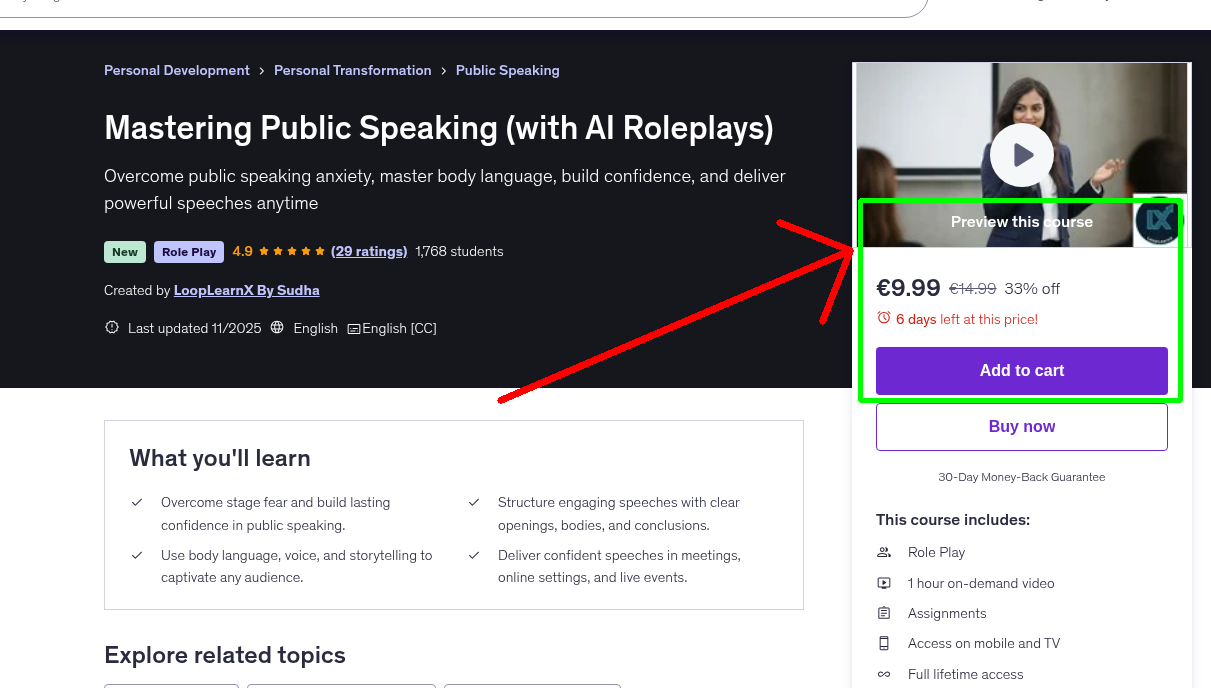Open the LoopLearnX By Sudha instructor page
The width and height of the screenshot is (1211, 688).
point(247,290)
